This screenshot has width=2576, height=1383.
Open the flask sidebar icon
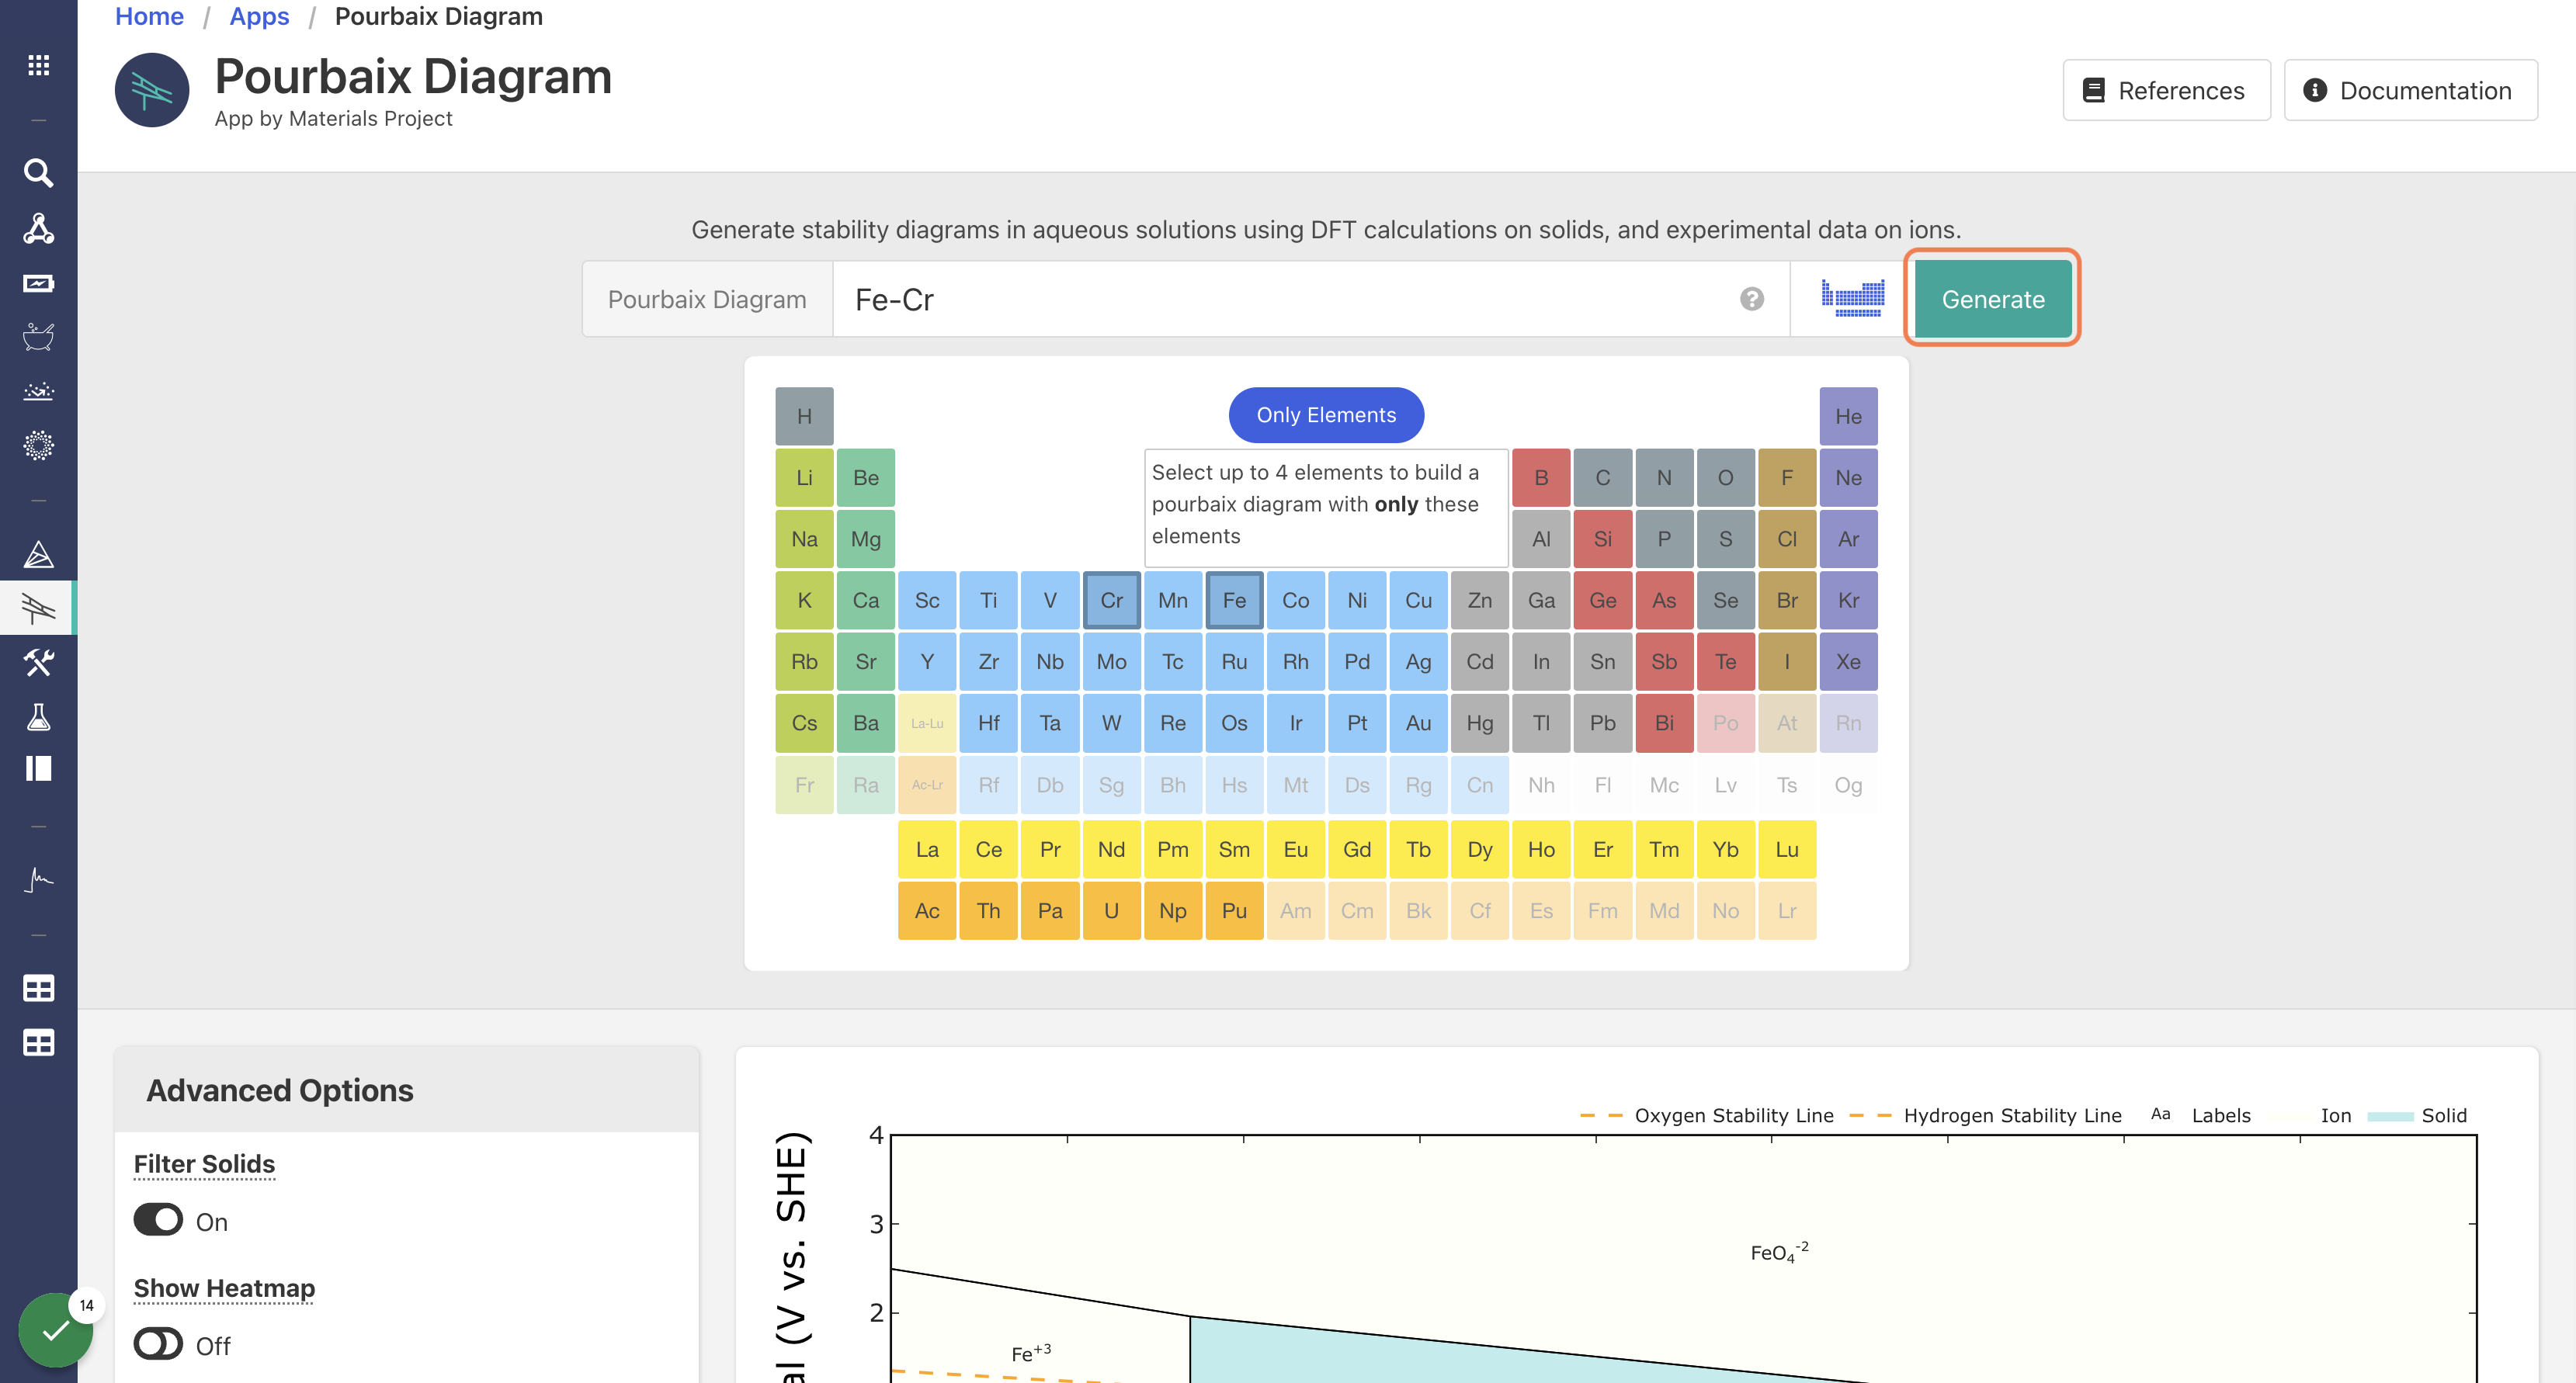38,716
